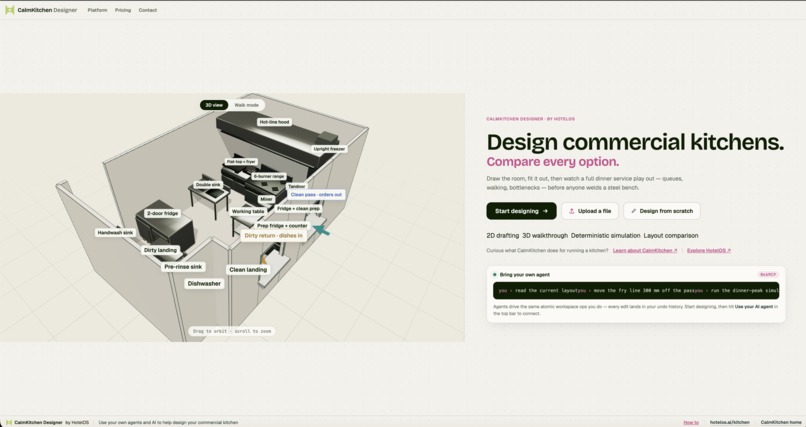Select Clean pass · orders out label
The image size is (806, 427).
click(316, 195)
